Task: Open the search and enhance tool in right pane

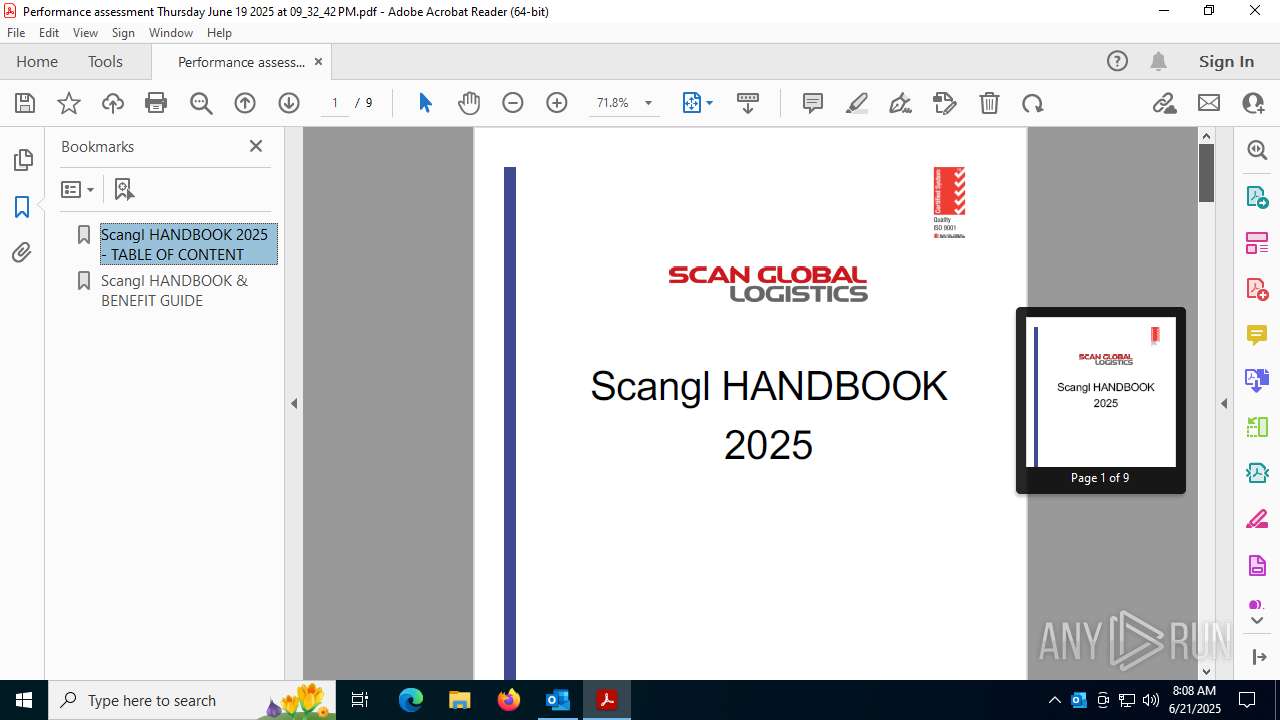Action: [1257, 150]
